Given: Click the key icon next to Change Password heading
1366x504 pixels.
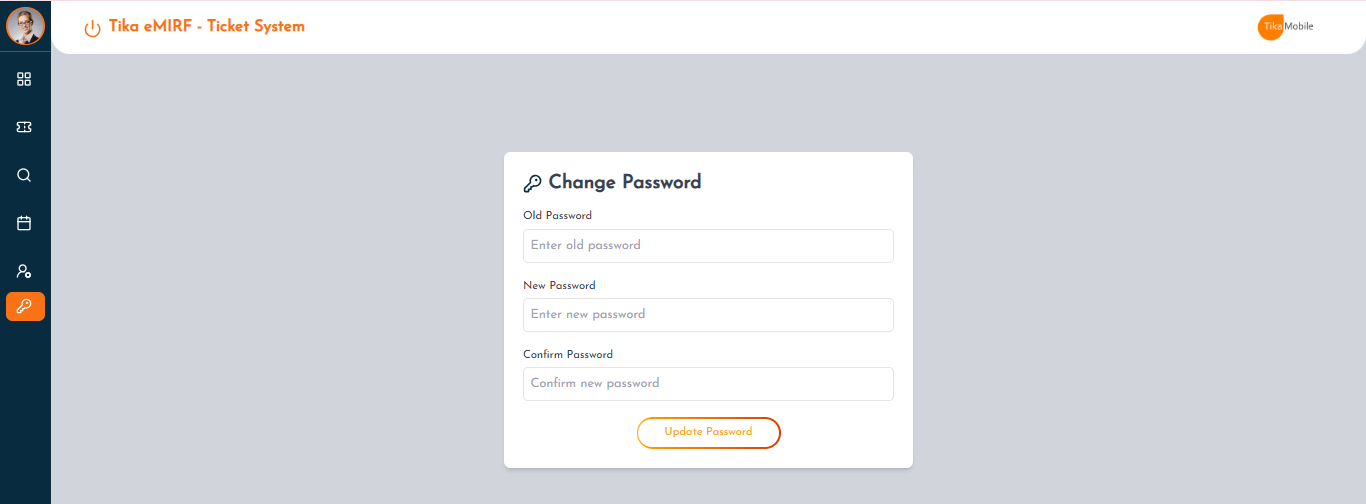Looking at the screenshot, I should 533,183.
